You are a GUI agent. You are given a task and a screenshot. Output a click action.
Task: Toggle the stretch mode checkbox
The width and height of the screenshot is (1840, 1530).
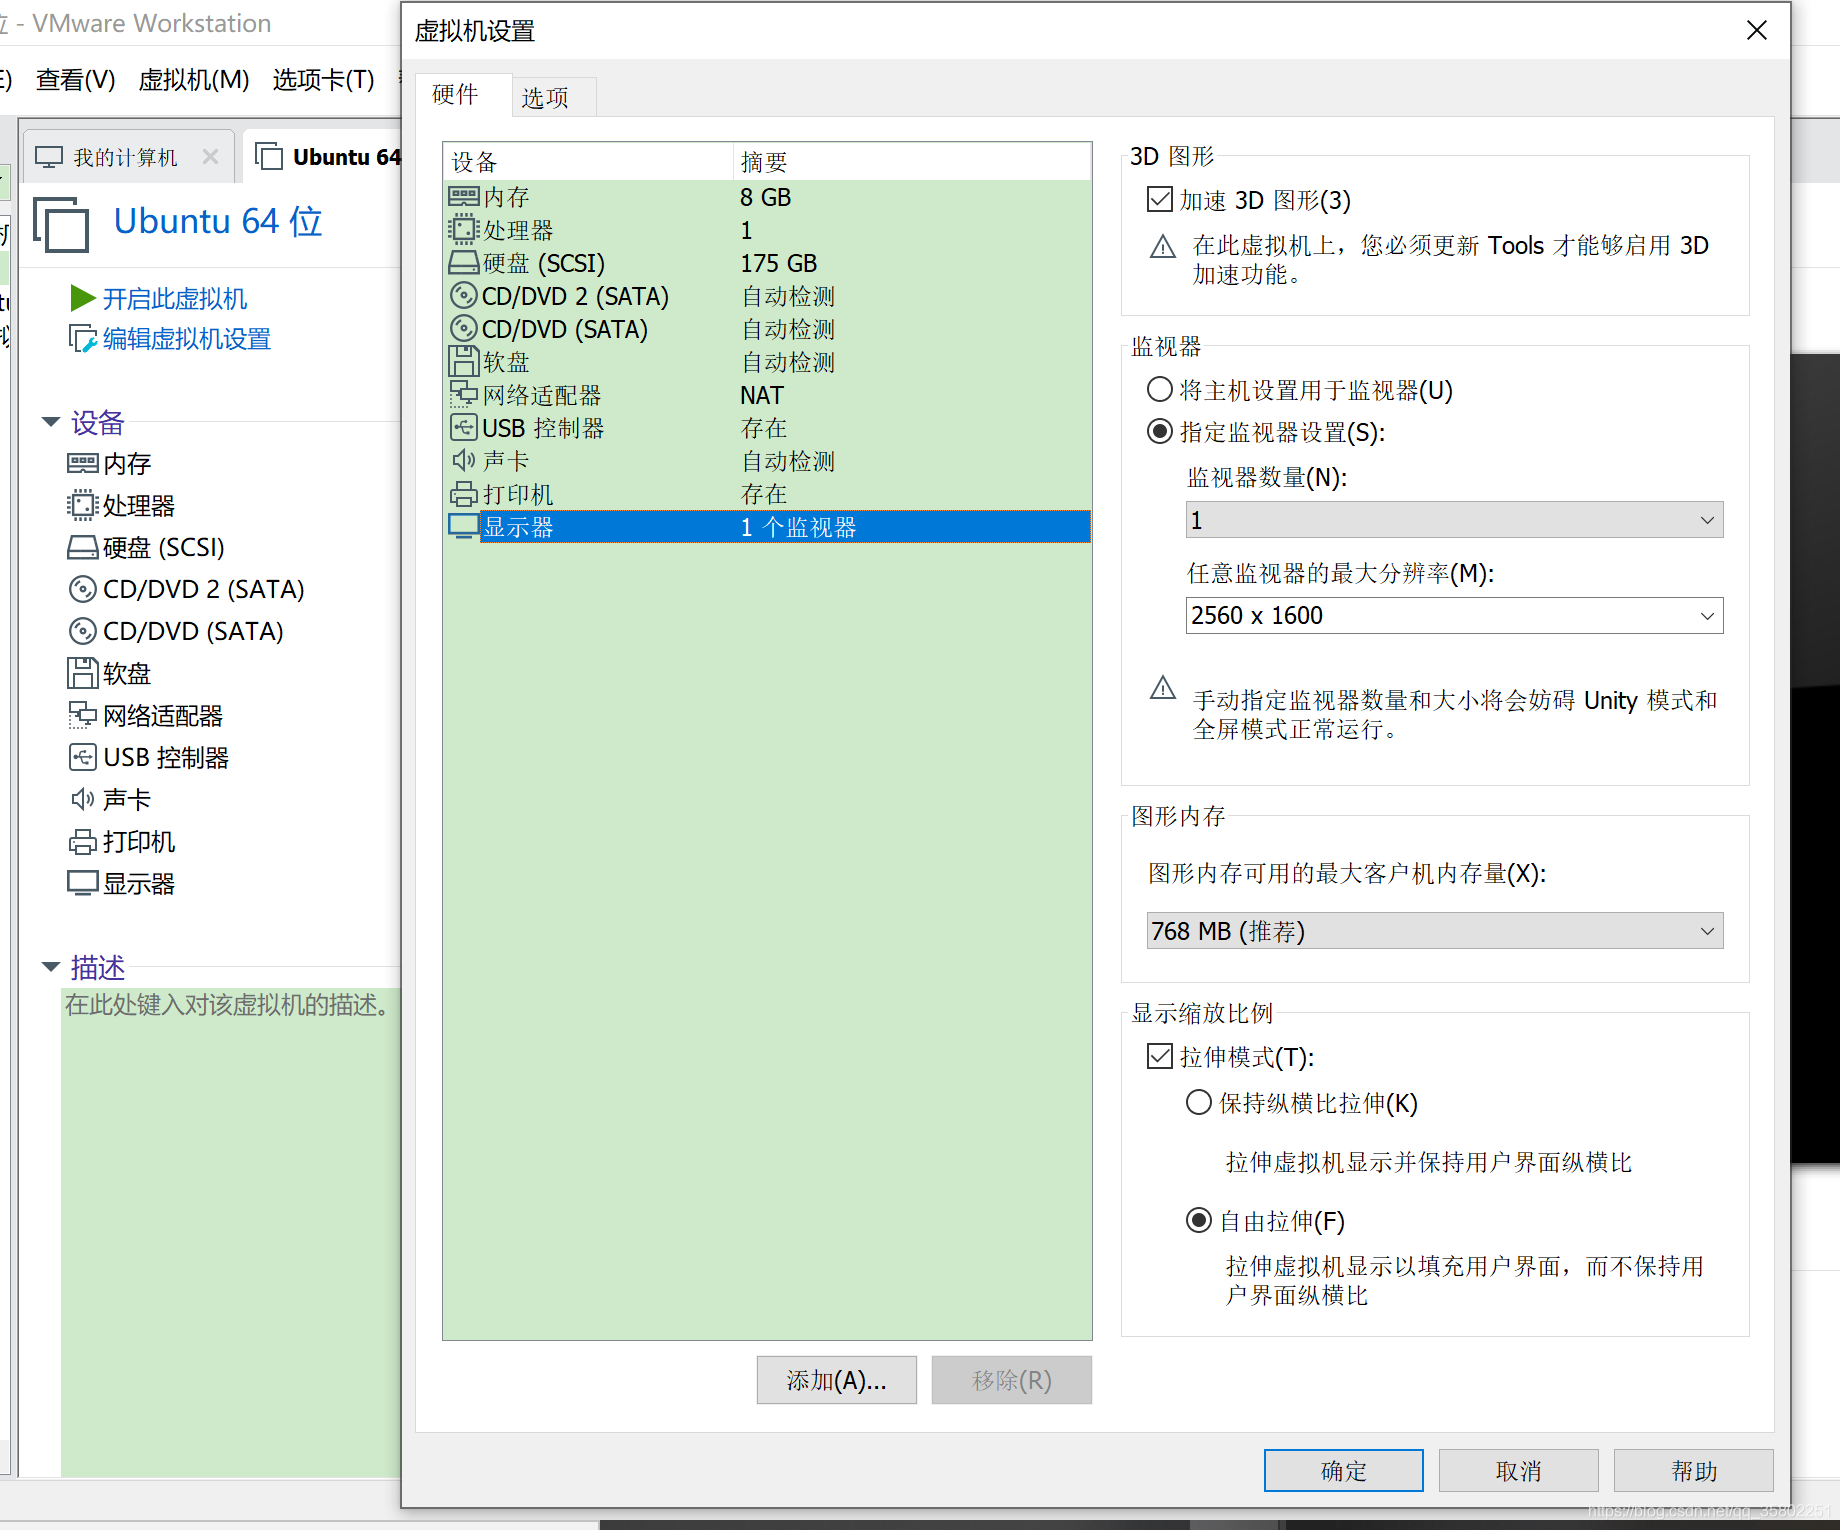(x=1160, y=1056)
